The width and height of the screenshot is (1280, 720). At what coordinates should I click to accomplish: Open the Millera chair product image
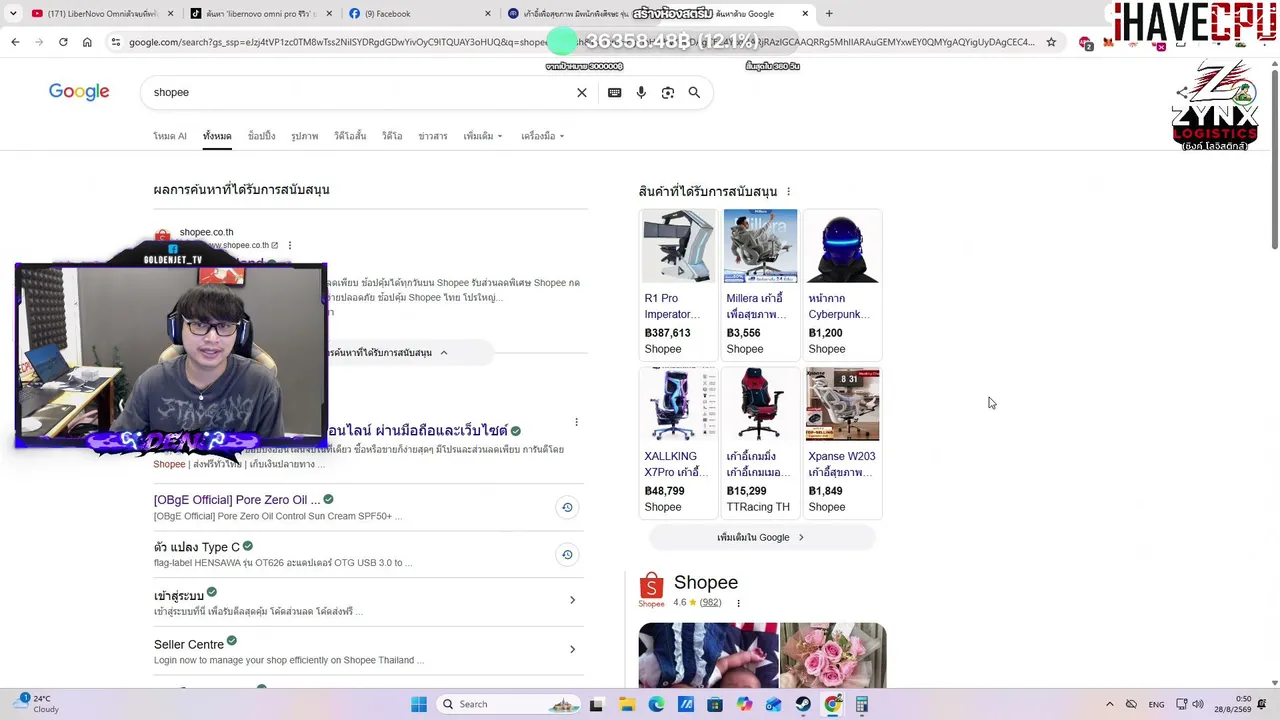[760, 246]
